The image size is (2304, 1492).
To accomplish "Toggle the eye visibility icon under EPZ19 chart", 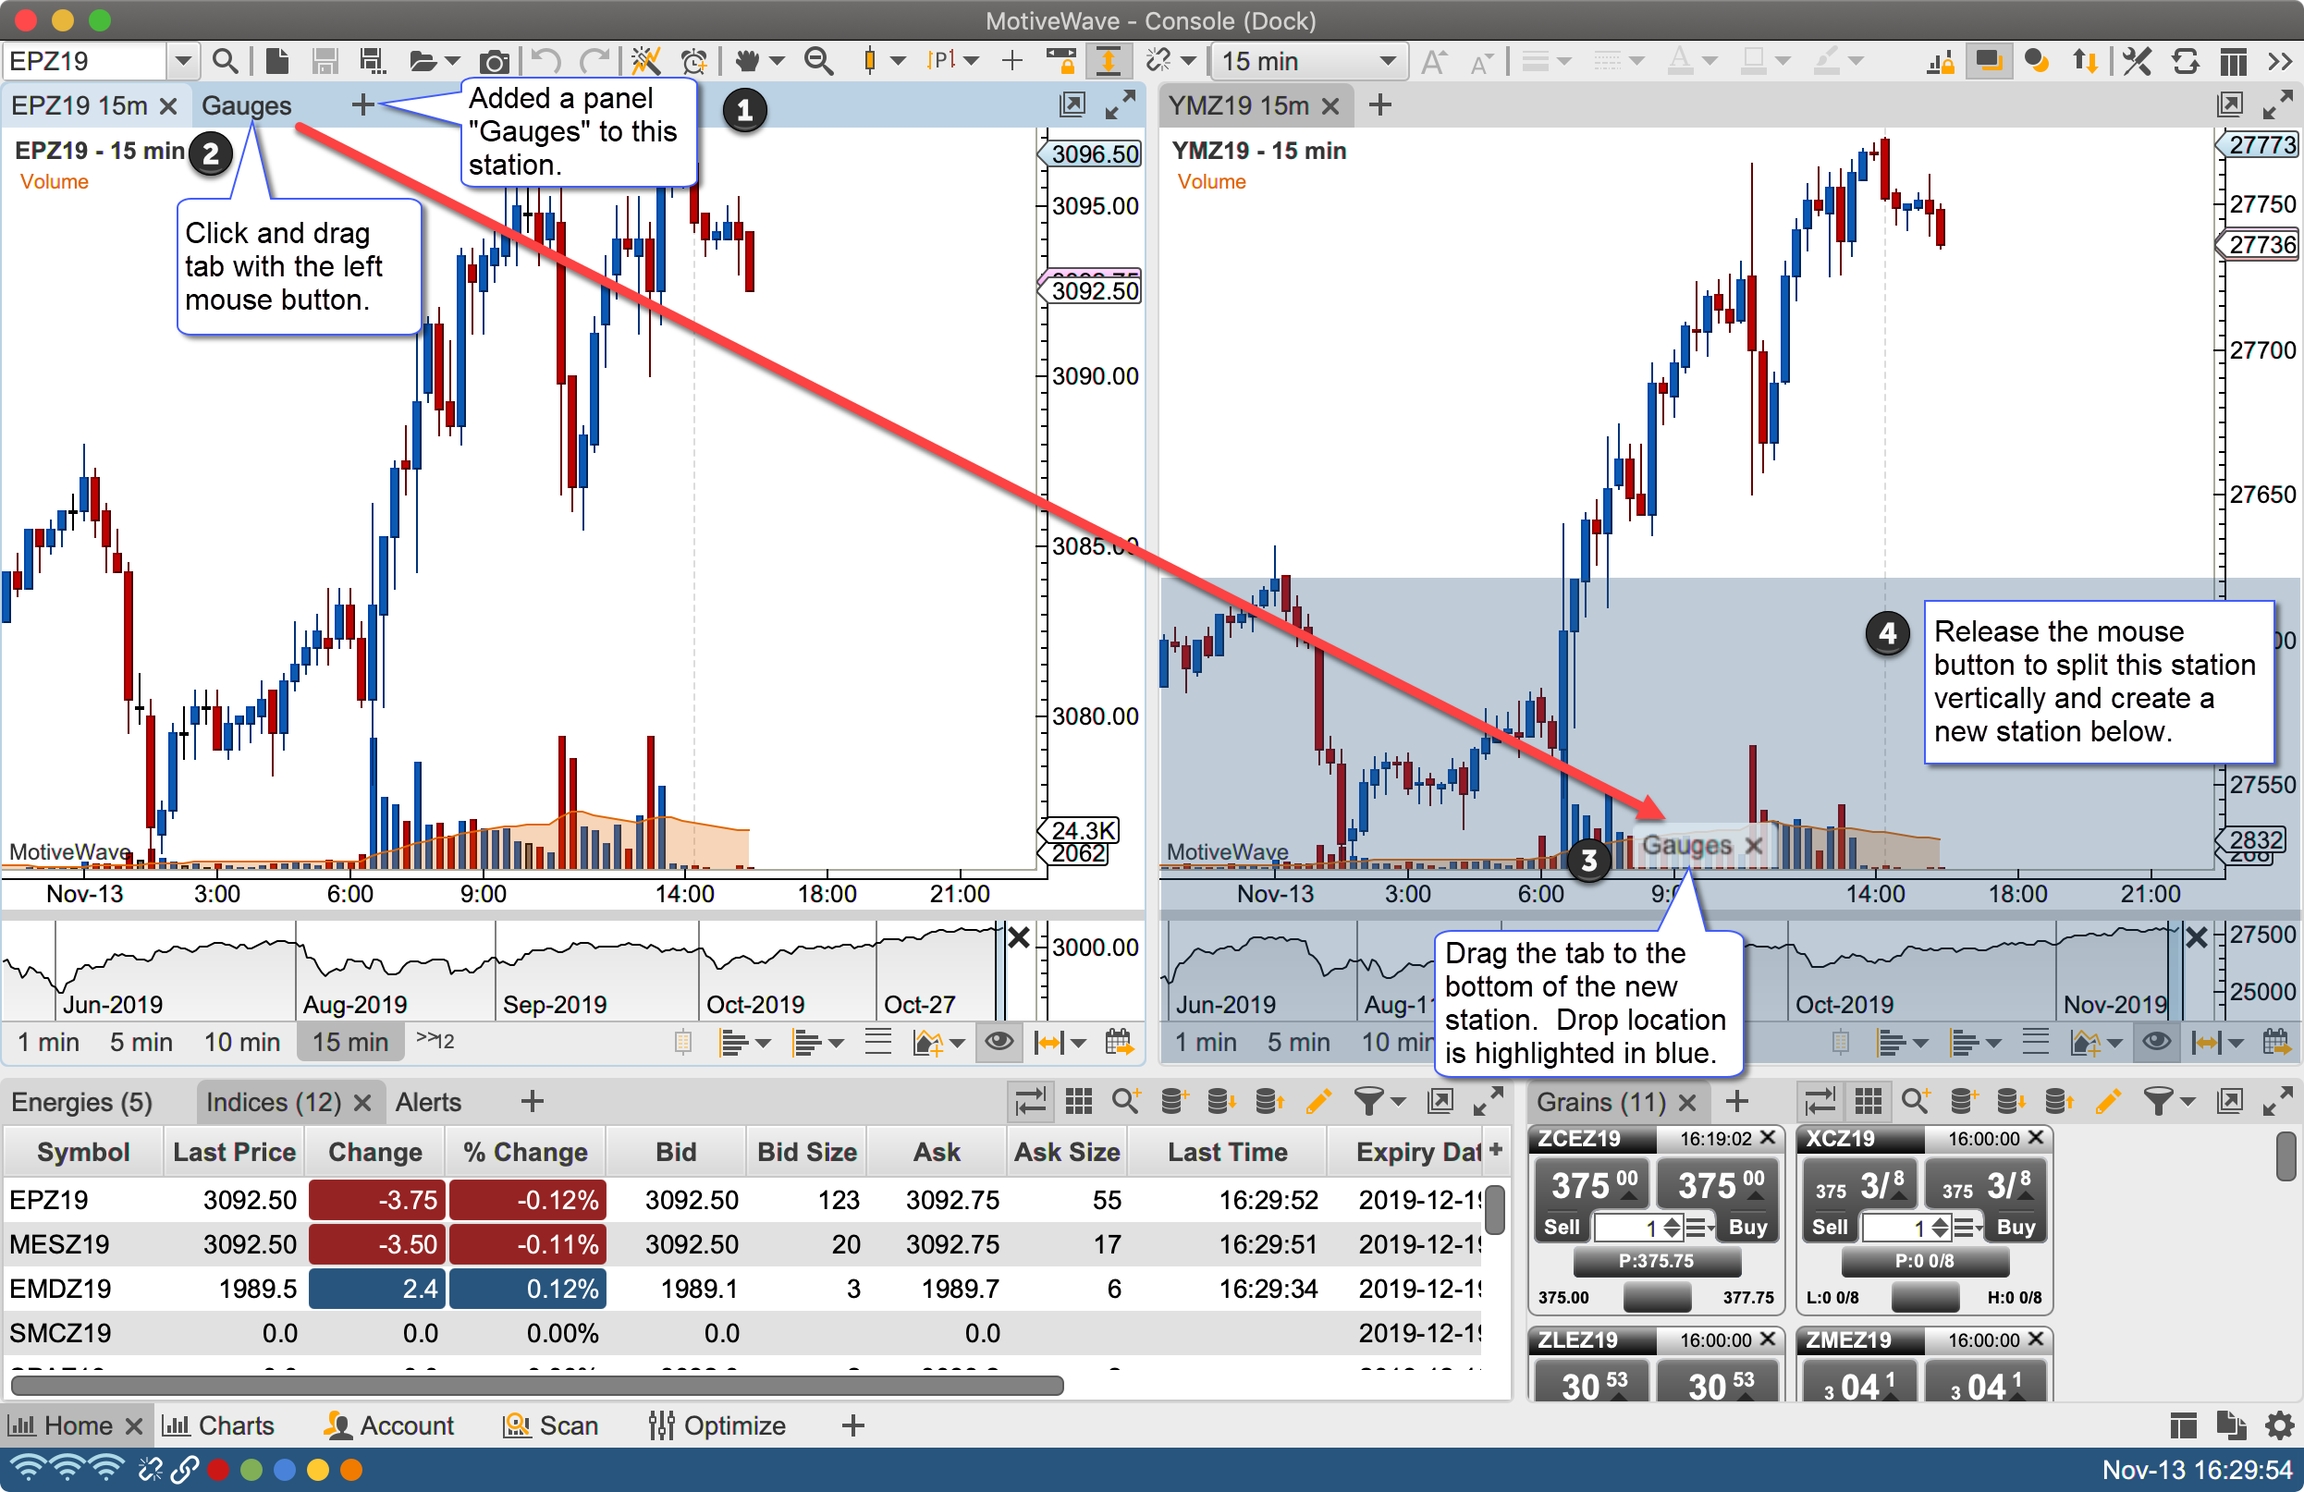I will coord(998,1042).
